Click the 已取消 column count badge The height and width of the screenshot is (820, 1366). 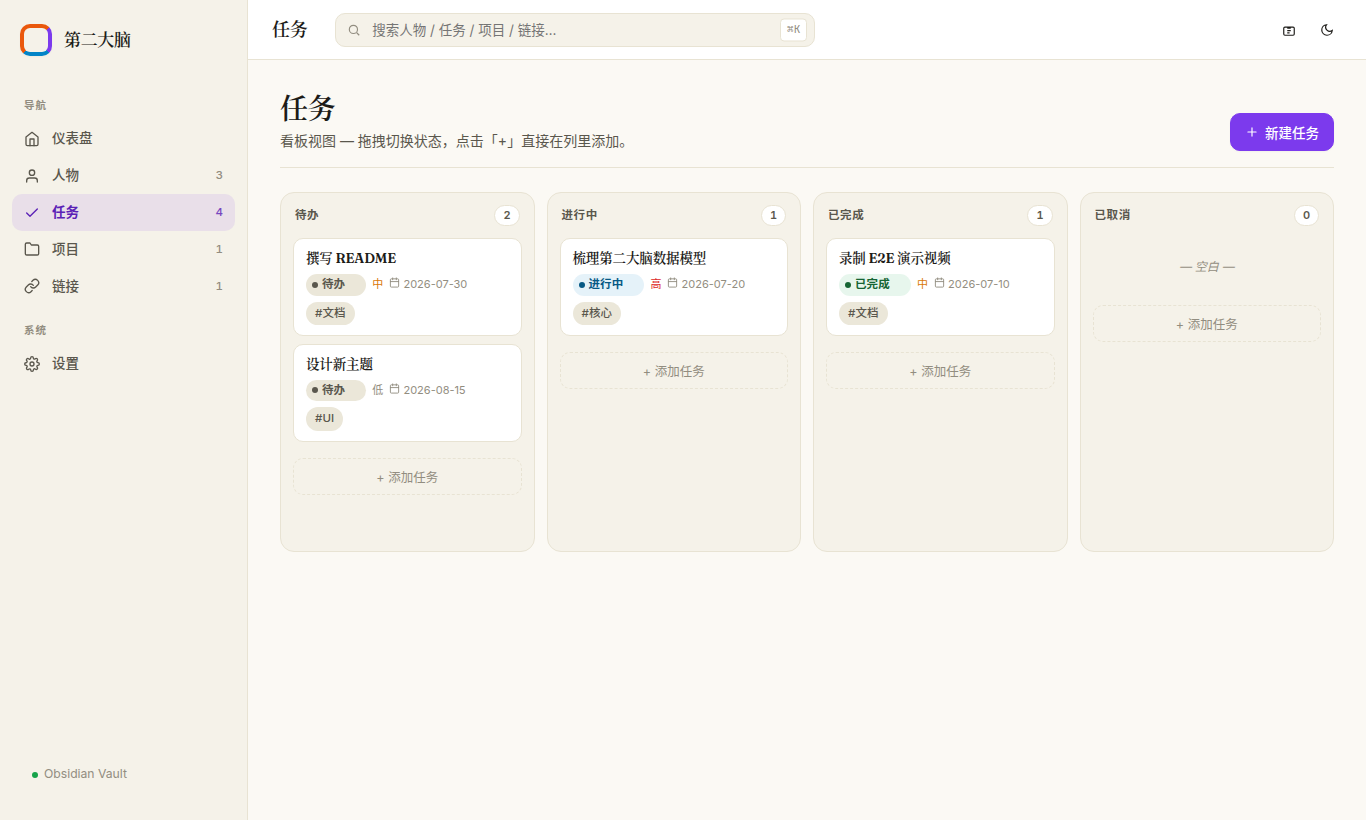click(x=1306, y=215)
